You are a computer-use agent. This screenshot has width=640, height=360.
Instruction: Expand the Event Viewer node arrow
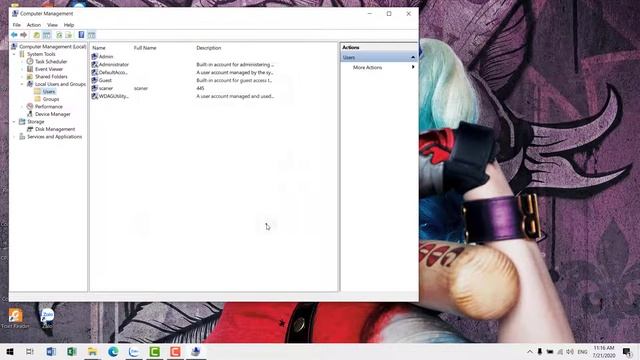(x=22, y=69)
